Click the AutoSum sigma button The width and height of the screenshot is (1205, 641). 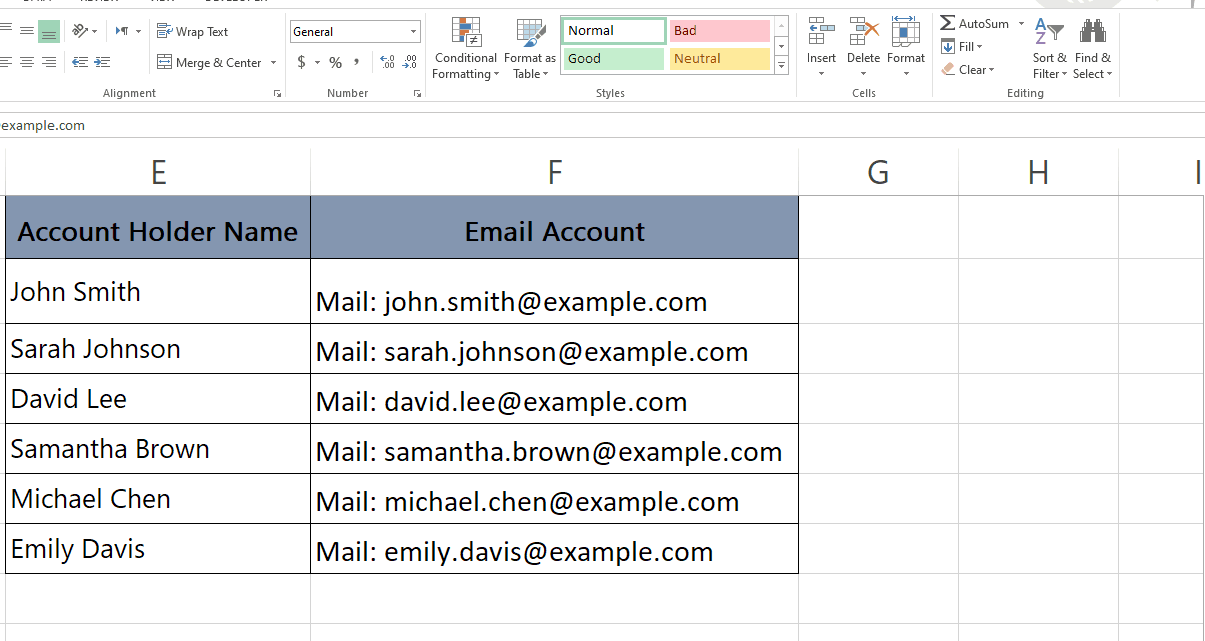tap(973, 23)
